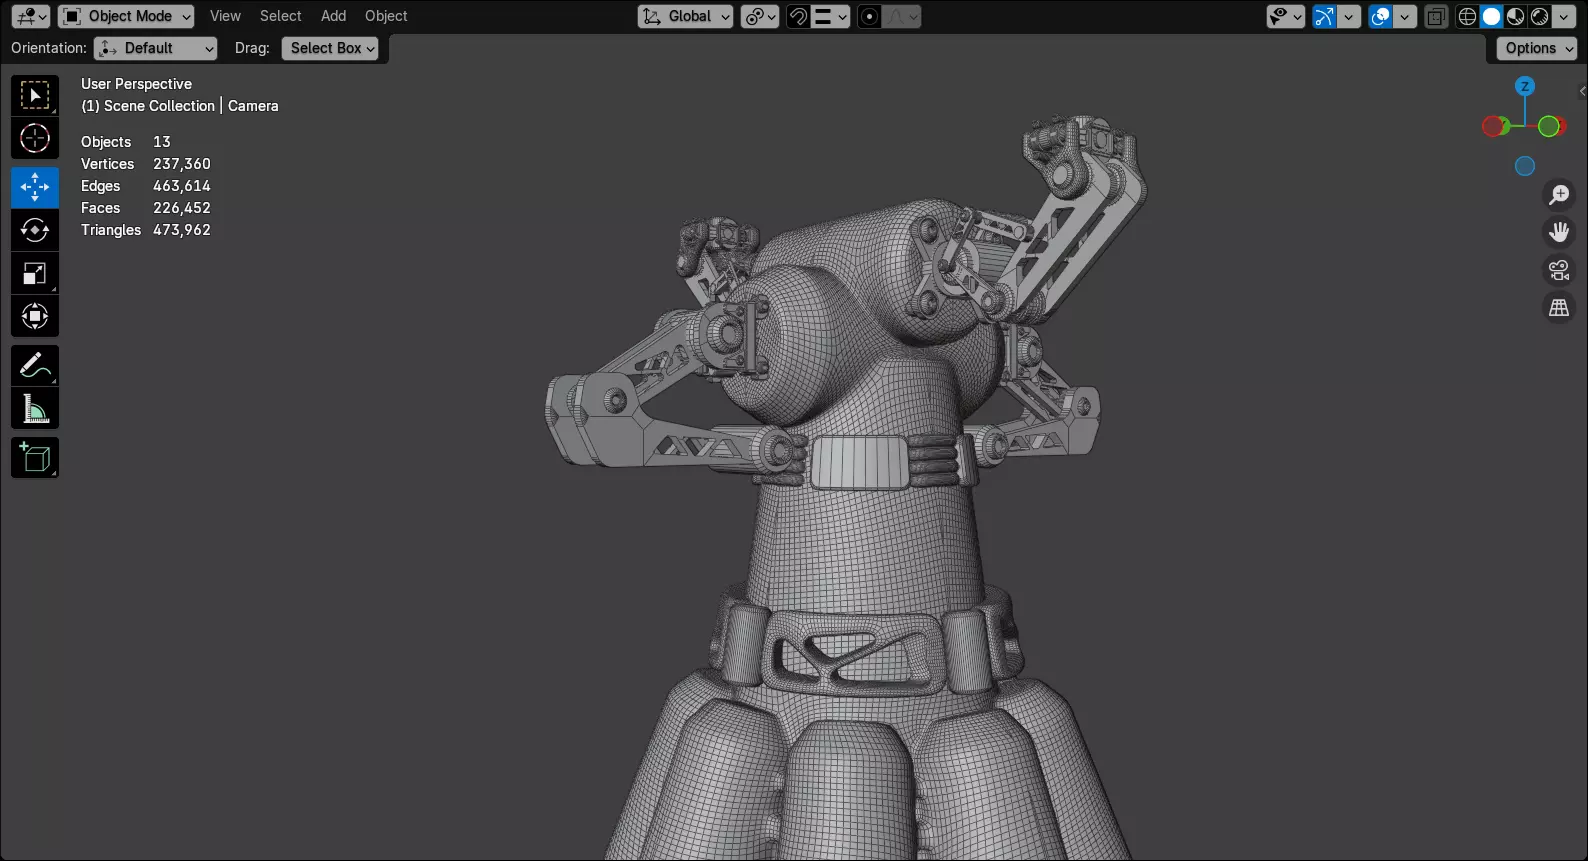The height and width of the screenshot is (861, 1588).
Task: Click the Objects '13' count
Action: tap(162, 142)
